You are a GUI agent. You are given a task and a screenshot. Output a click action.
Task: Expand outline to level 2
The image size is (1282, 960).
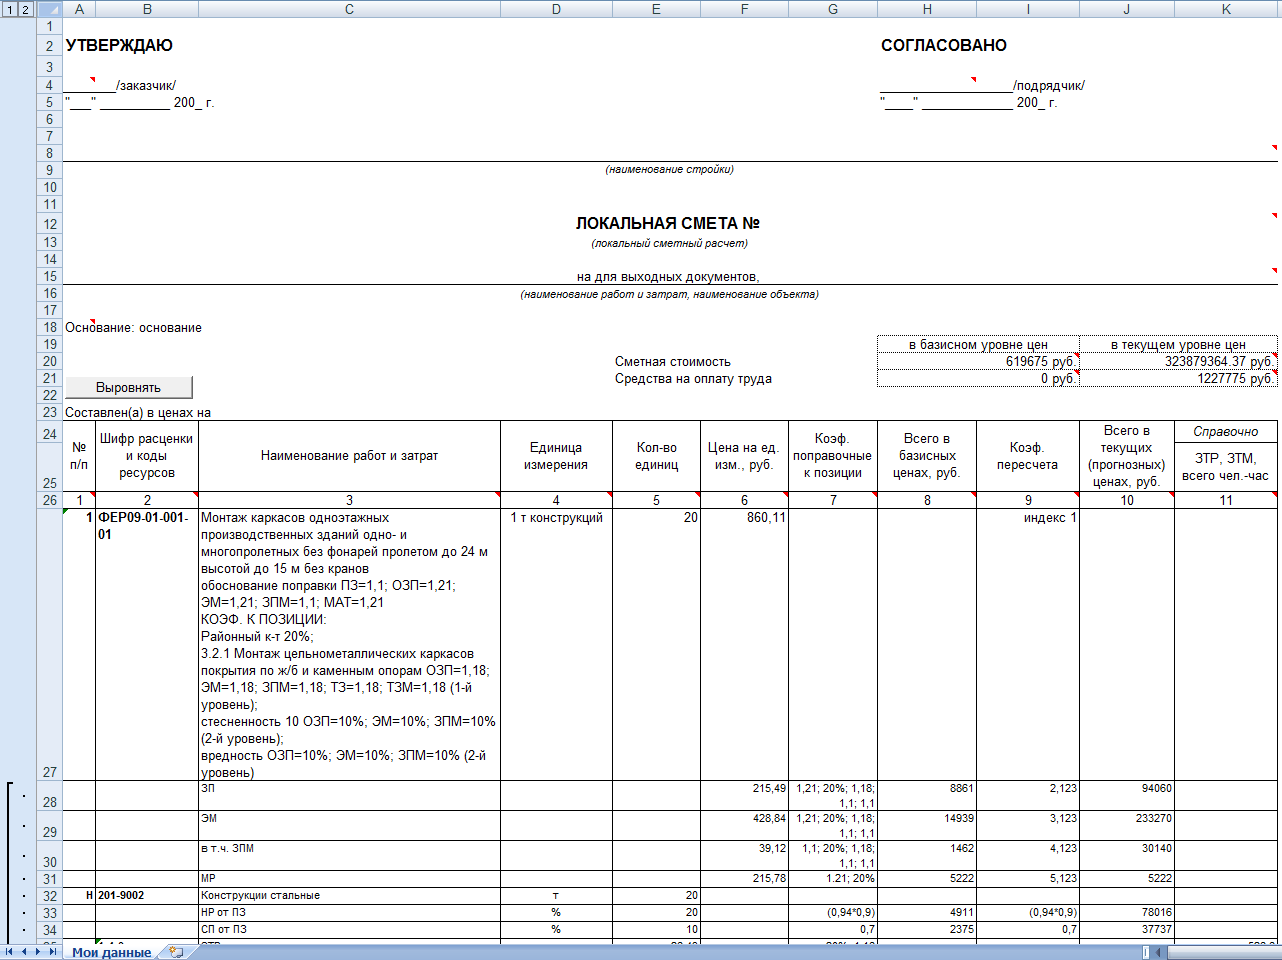click(26, 9)
